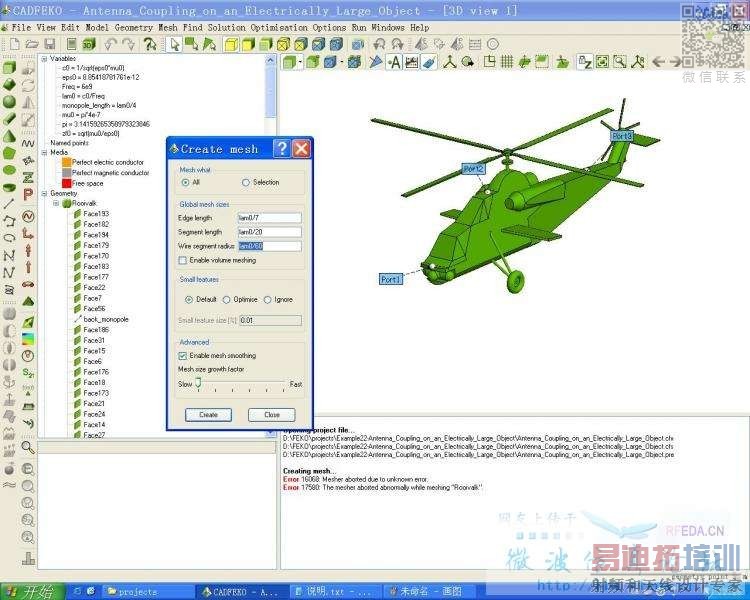
Task: Click the Port1 label in 3D view
Action: (x=391, y=279)
